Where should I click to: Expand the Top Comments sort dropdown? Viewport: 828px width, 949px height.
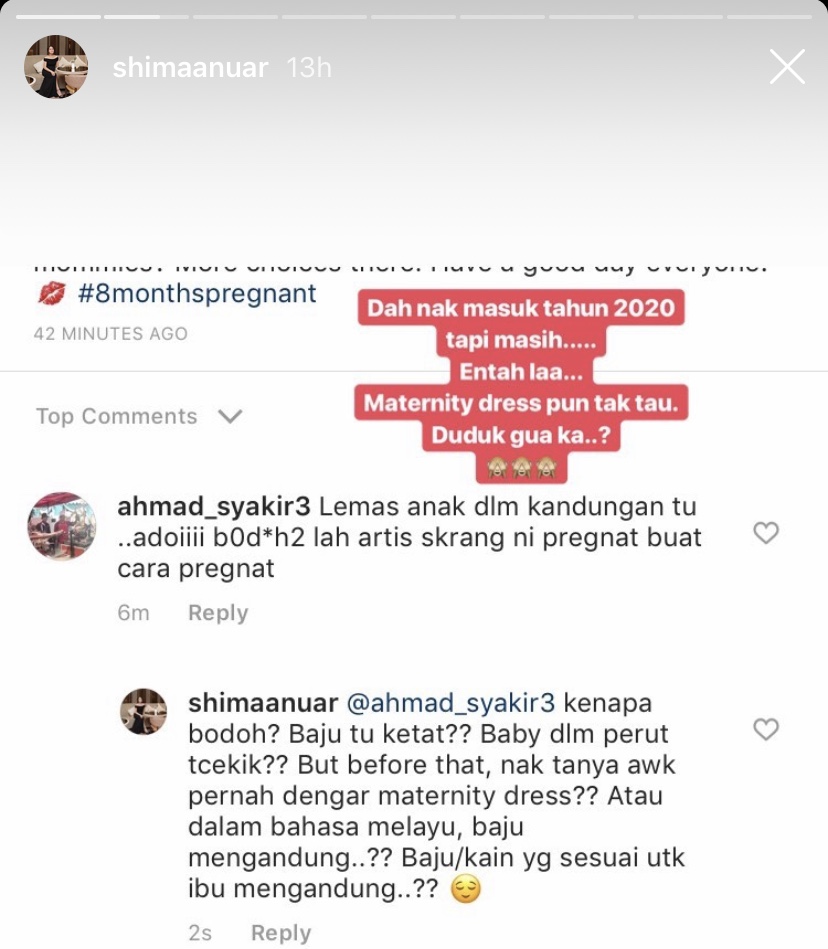click(x=139, y=416)
